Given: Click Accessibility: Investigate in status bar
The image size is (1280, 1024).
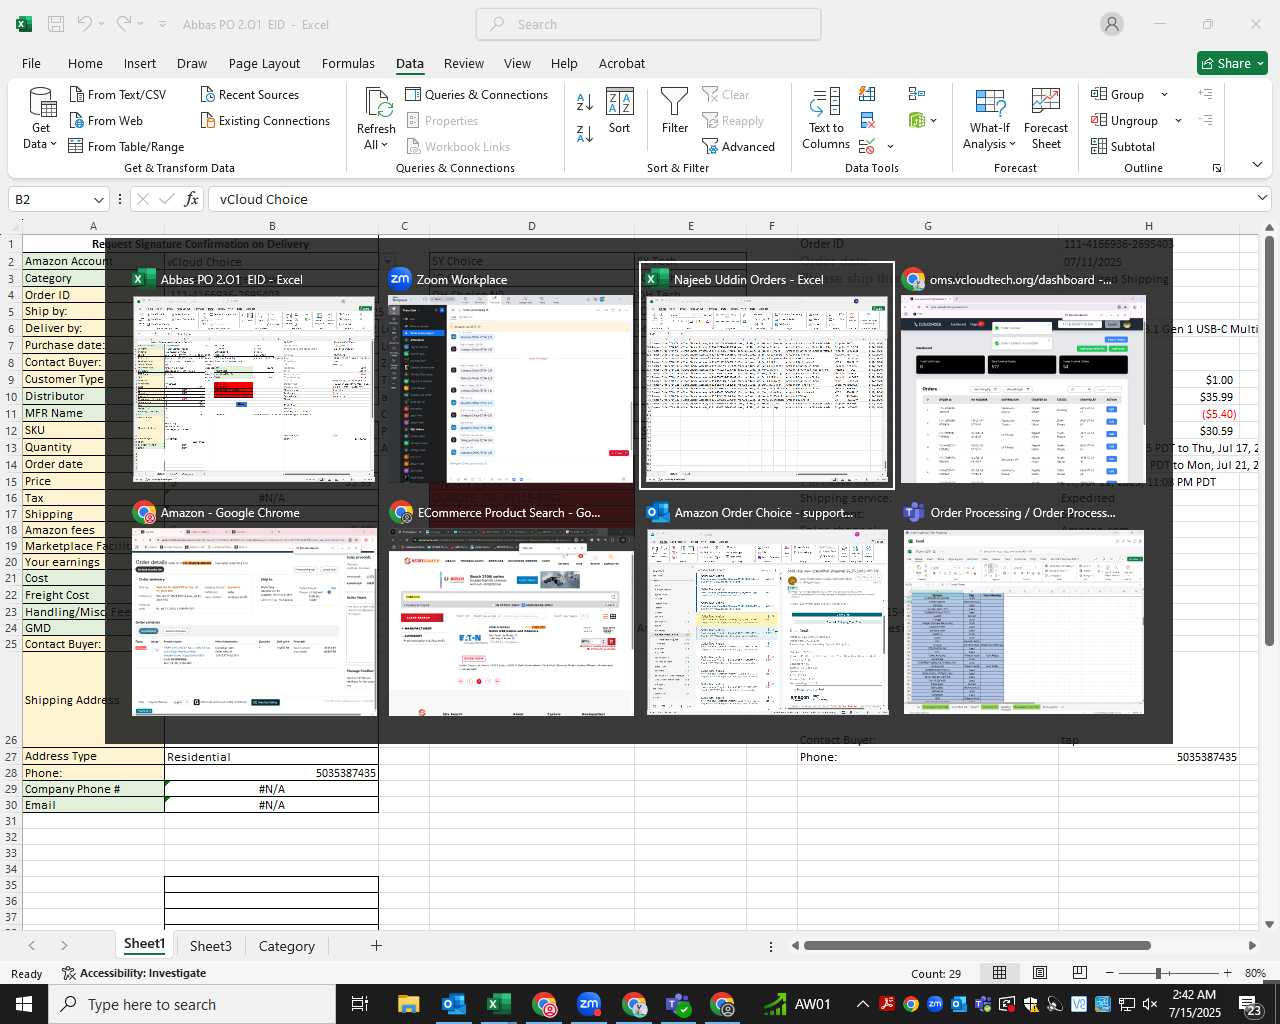Looking at the screenshot, I should pyautogui.click(x=134, y=973).
